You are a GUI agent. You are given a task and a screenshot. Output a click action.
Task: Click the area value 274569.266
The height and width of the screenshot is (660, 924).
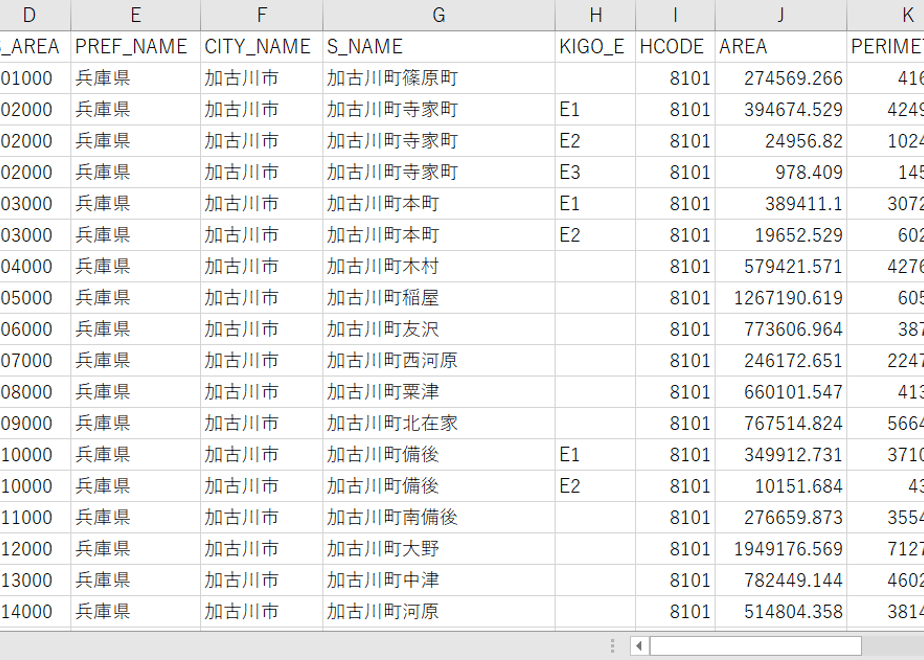(781, 78)
